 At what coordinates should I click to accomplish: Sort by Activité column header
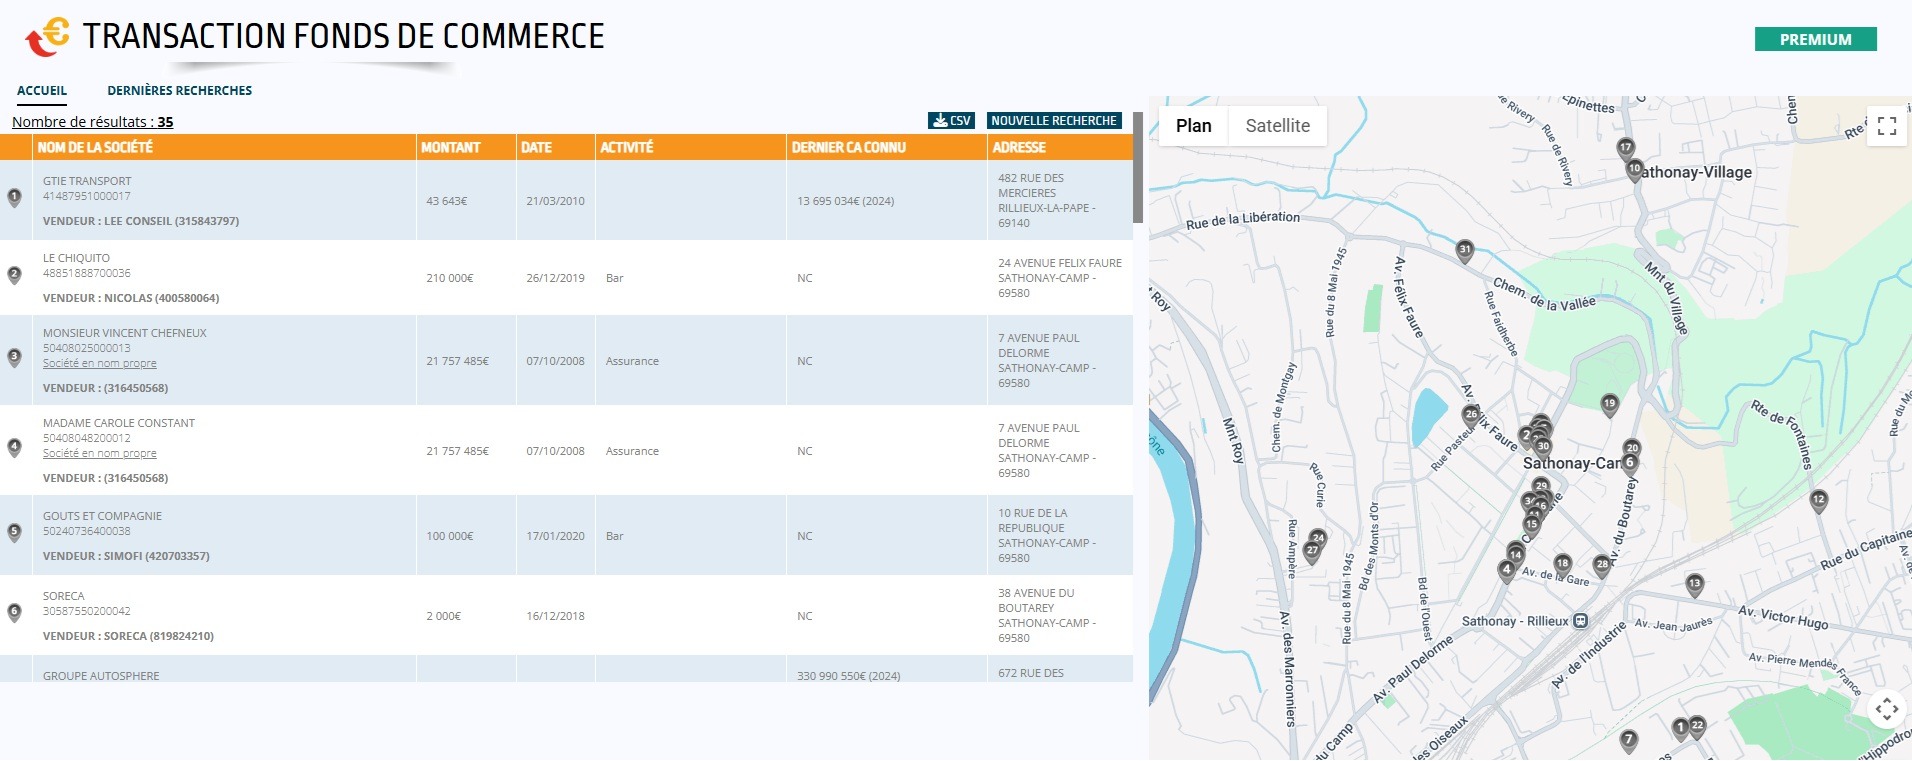(x=626, y=147)
